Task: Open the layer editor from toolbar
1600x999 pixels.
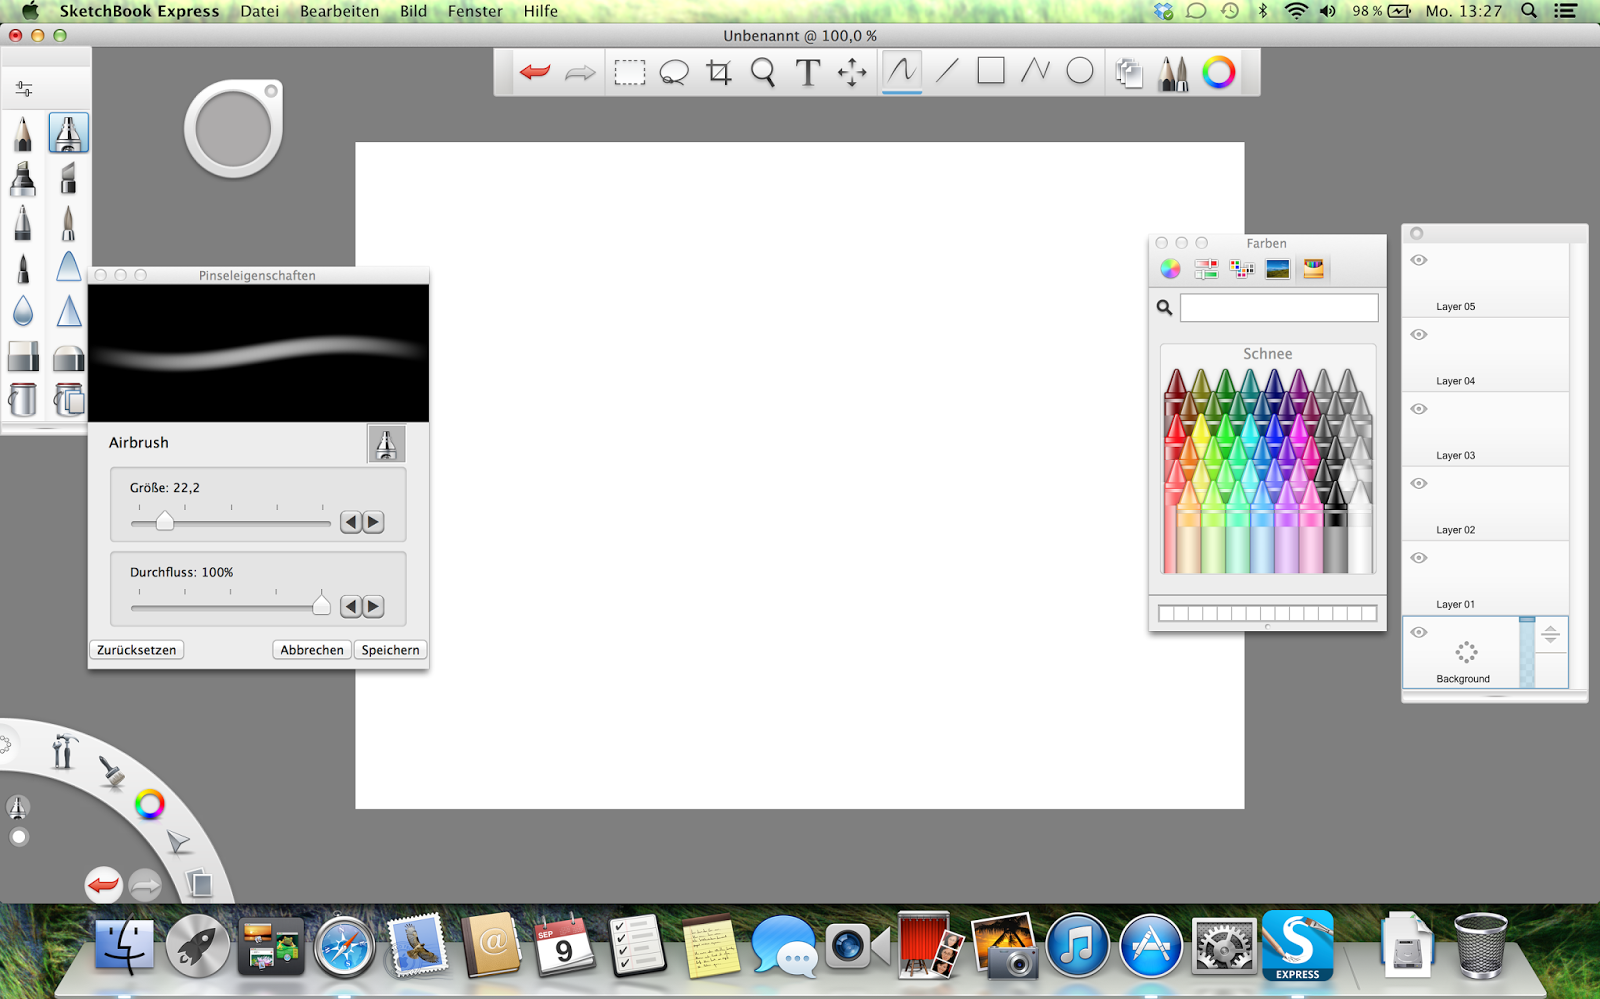Action: coord(1129,72)
